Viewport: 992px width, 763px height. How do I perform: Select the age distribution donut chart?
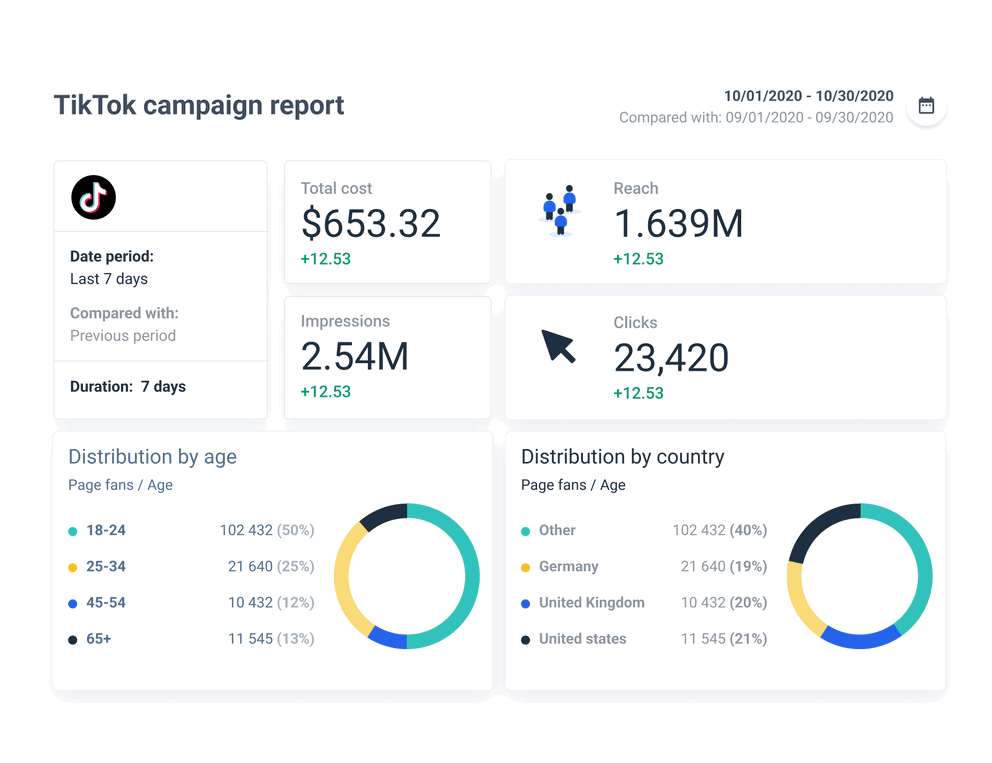click(408, 577)
